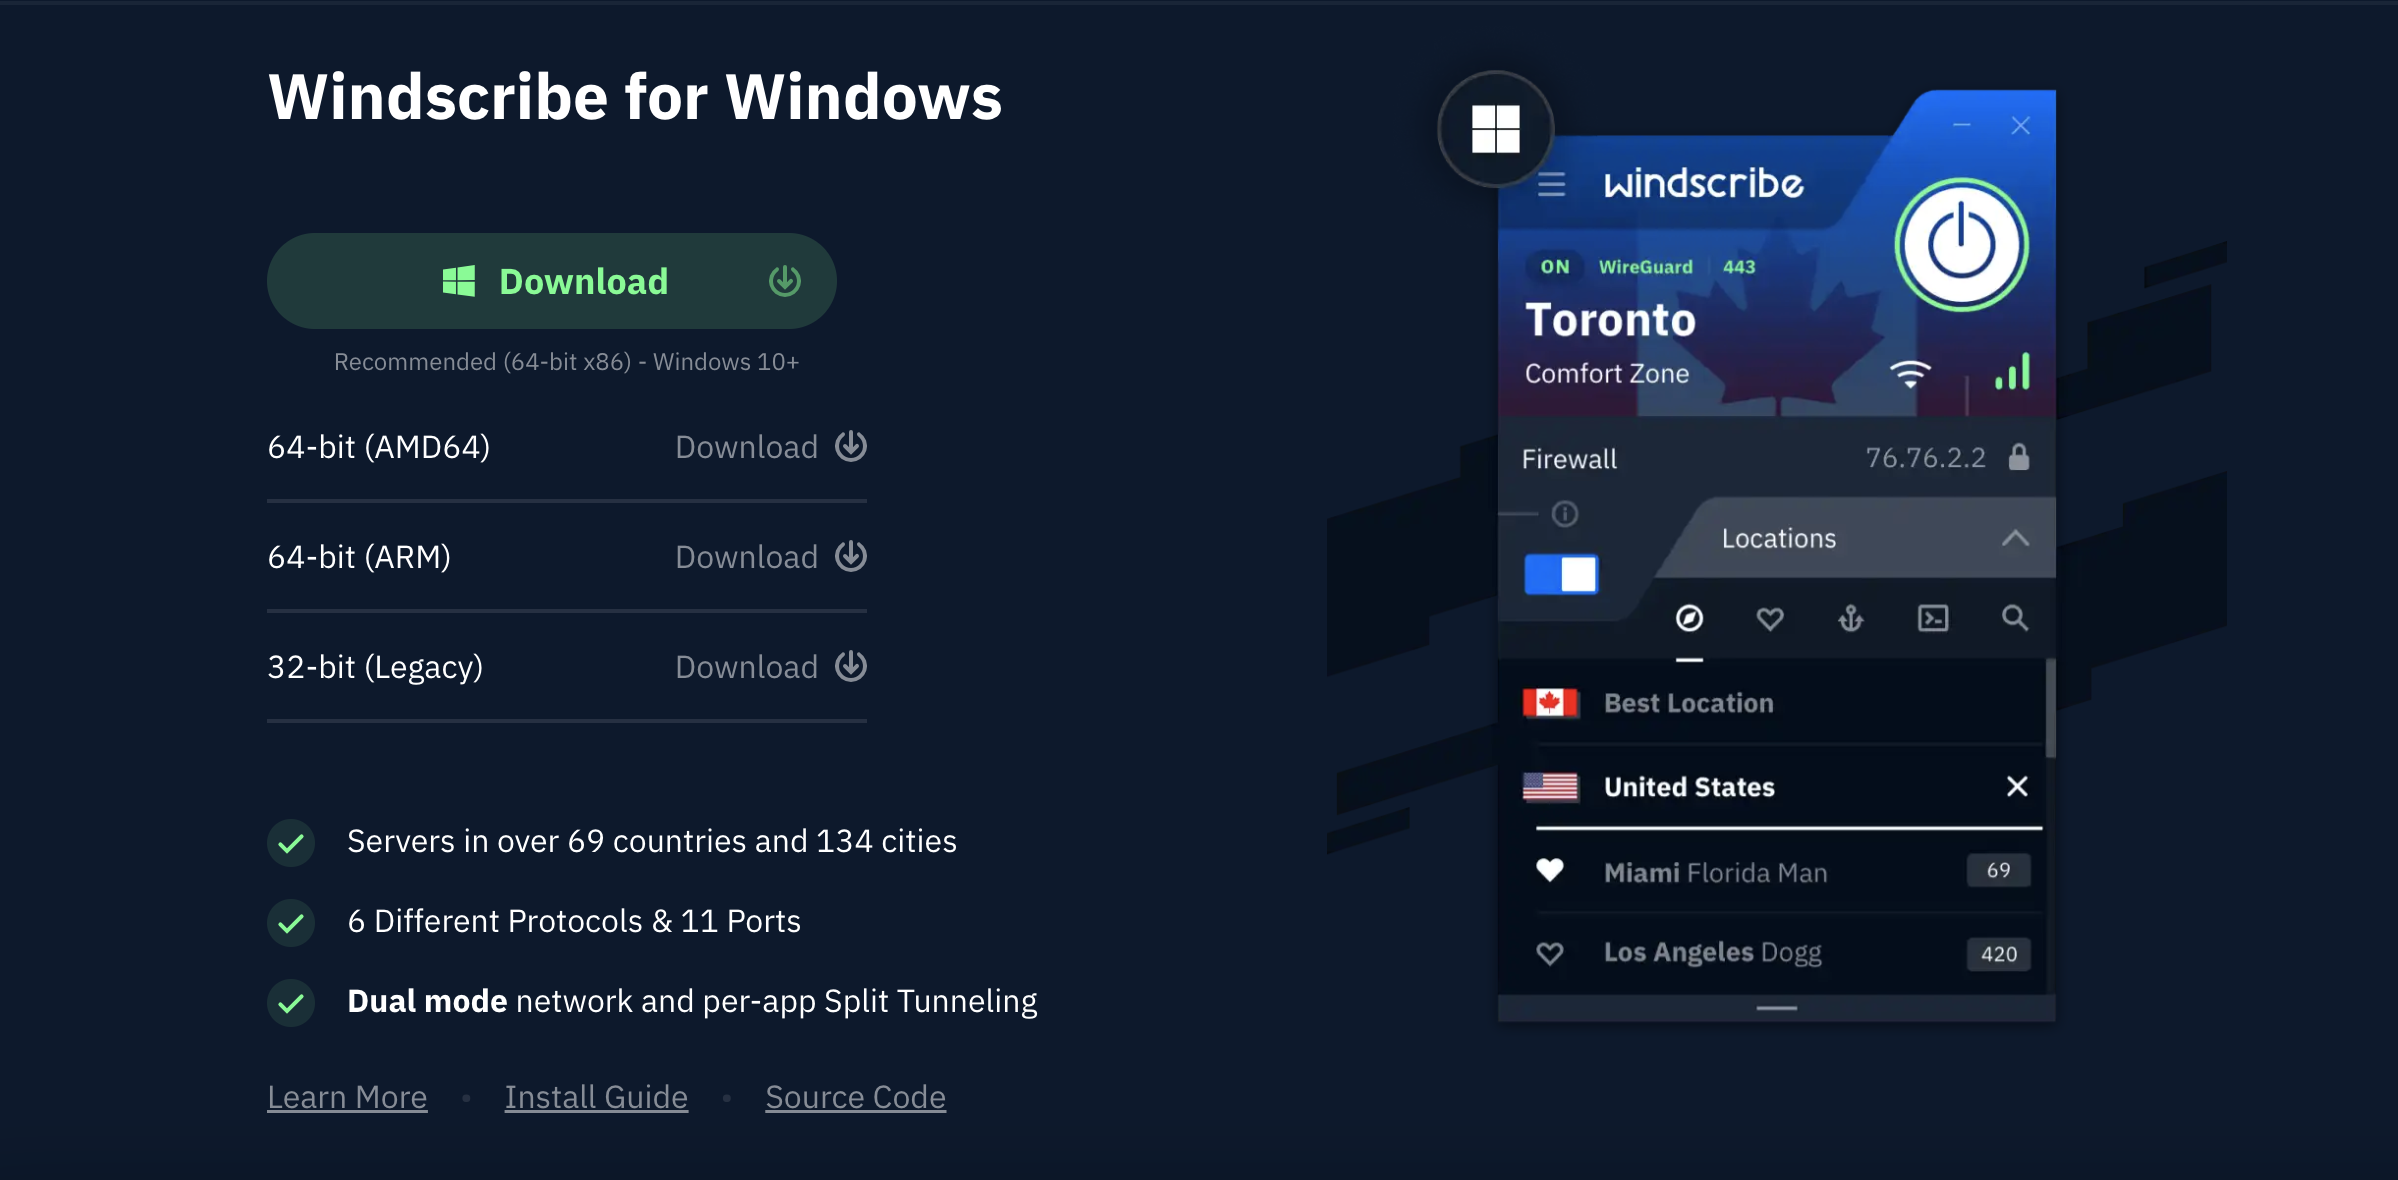Open the Install Guide link
This screenshot has height=1180, width=2398.
tap(593, 1094)
